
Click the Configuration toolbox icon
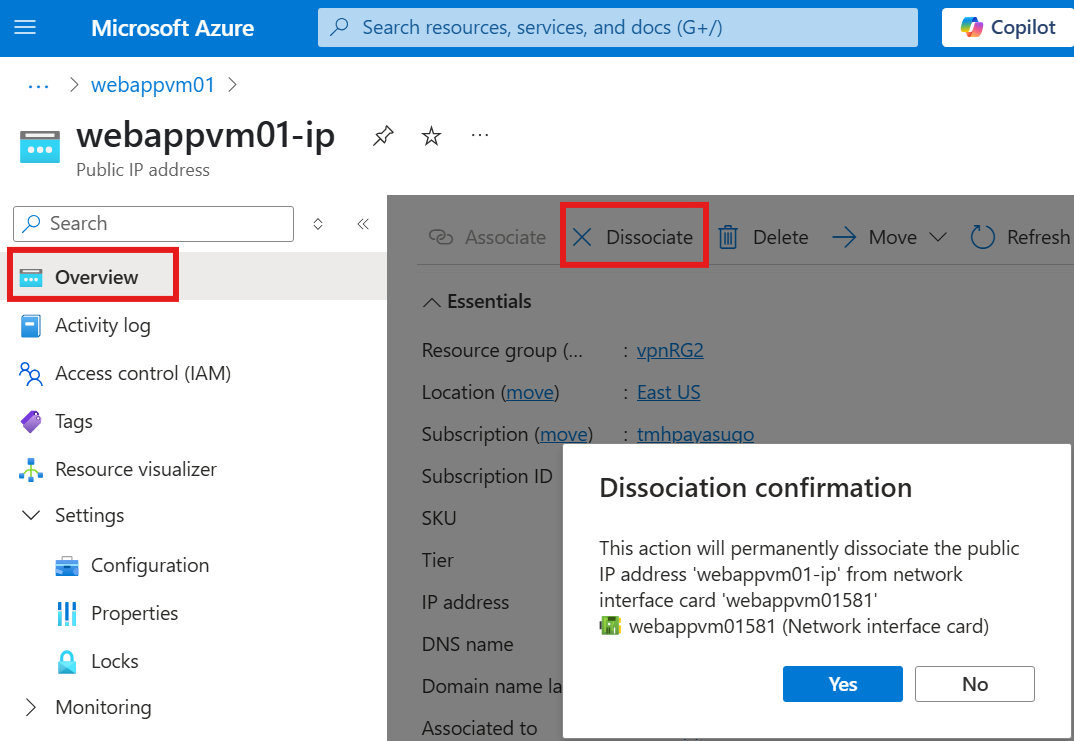click(x=67, y=566)
